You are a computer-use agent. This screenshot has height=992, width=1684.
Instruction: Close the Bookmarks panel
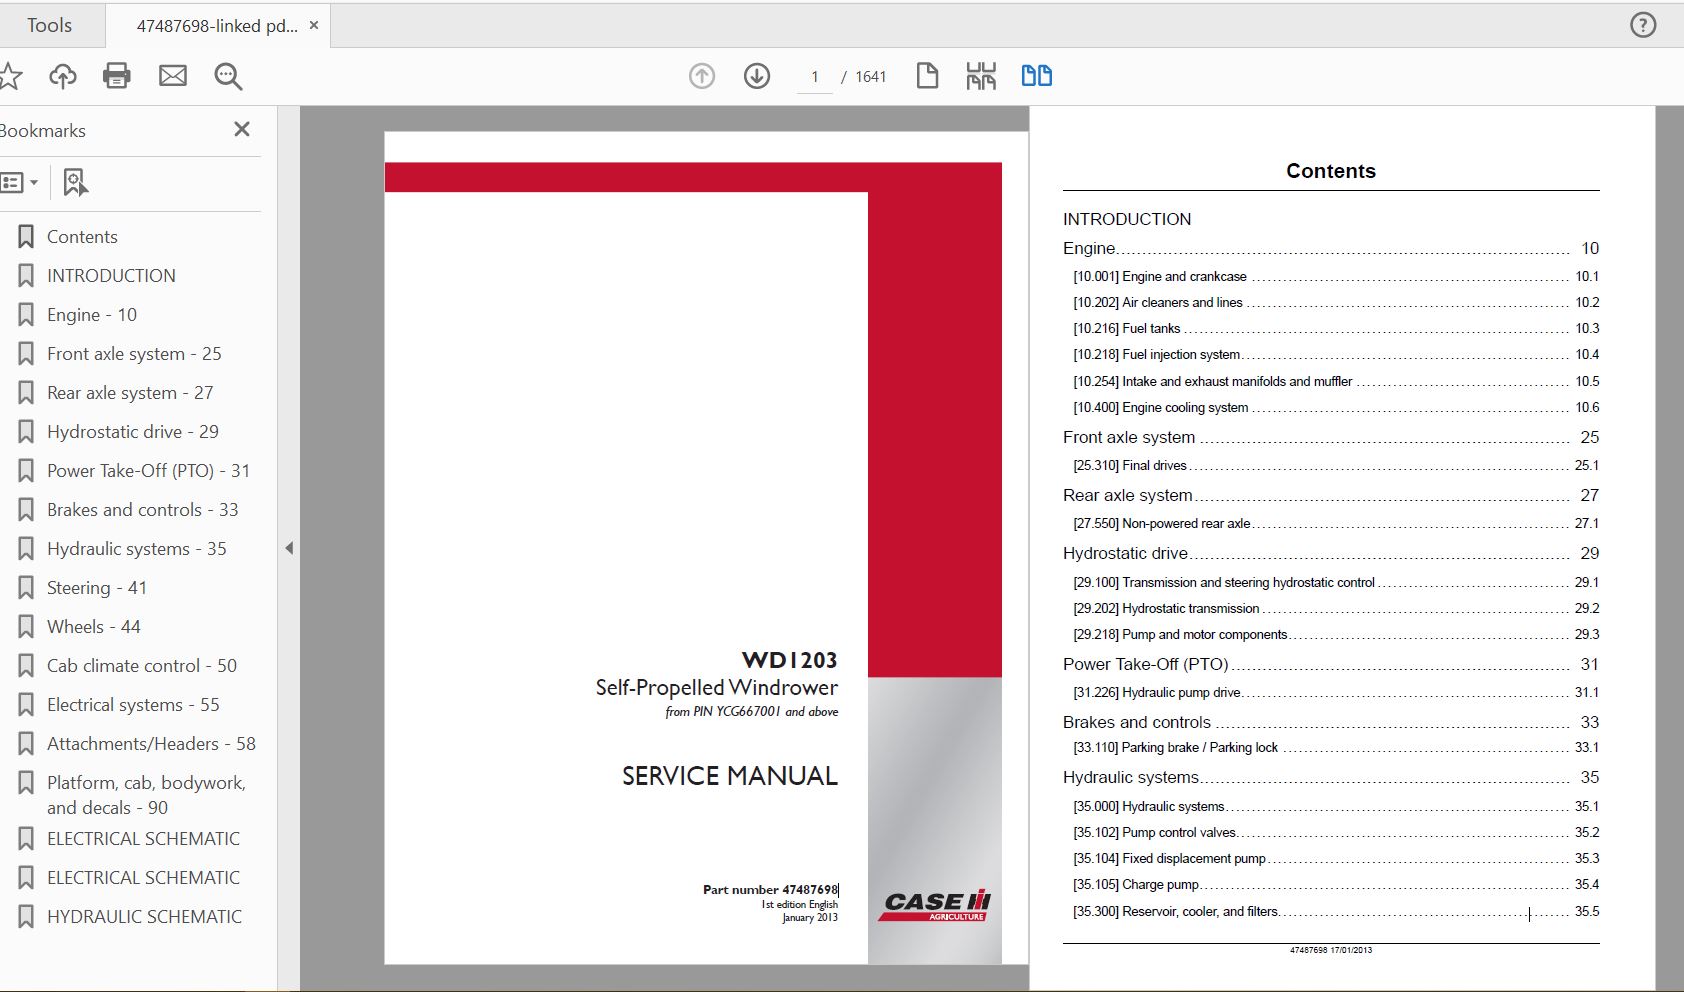[242, 129]
